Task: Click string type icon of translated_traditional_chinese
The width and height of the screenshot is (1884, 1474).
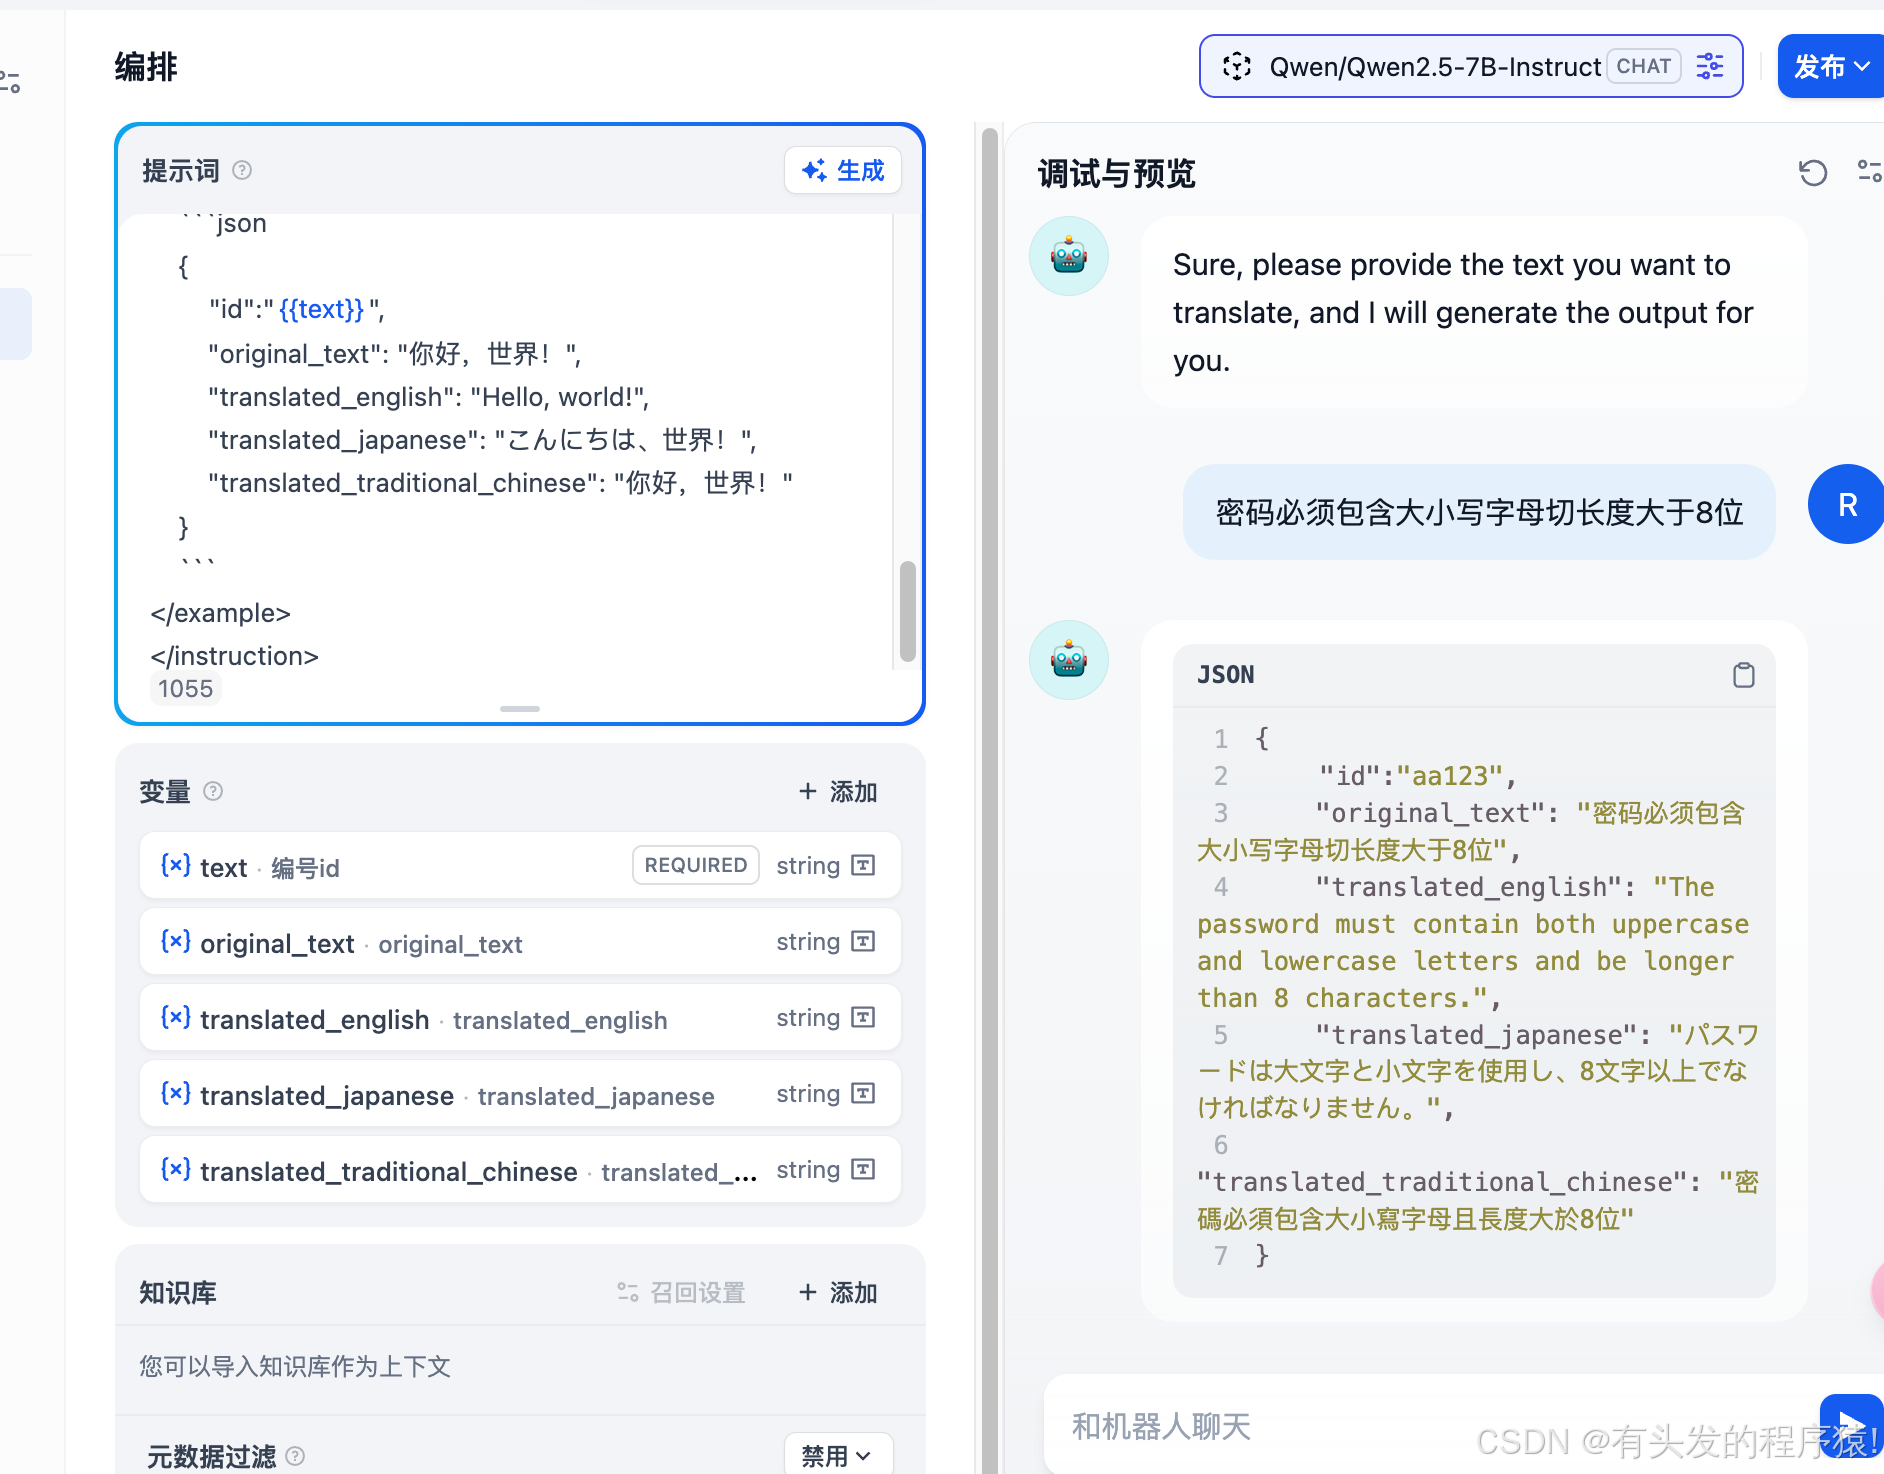Action: point(863,1169)
